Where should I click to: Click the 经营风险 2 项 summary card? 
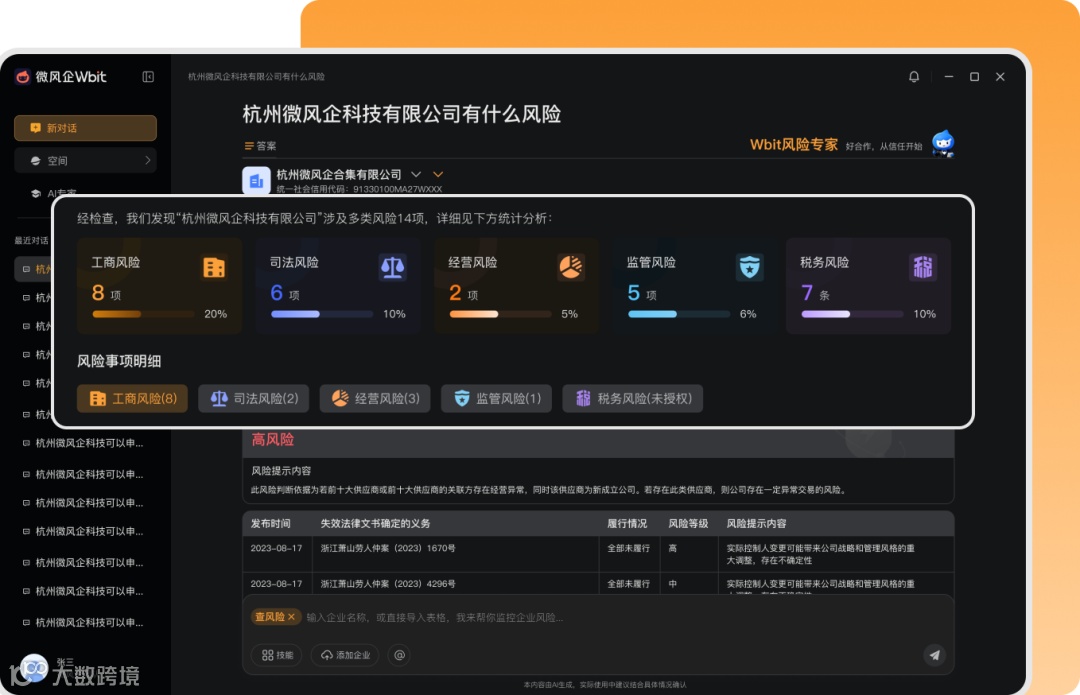coord(517,286)
